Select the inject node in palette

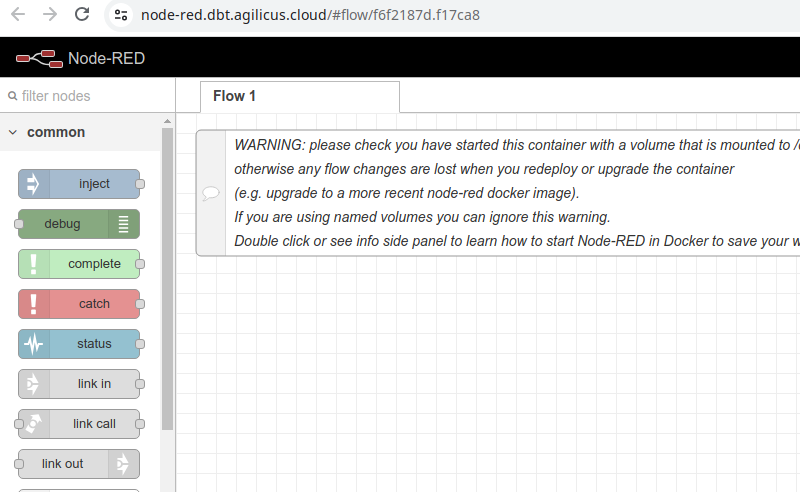click(79, 184)
